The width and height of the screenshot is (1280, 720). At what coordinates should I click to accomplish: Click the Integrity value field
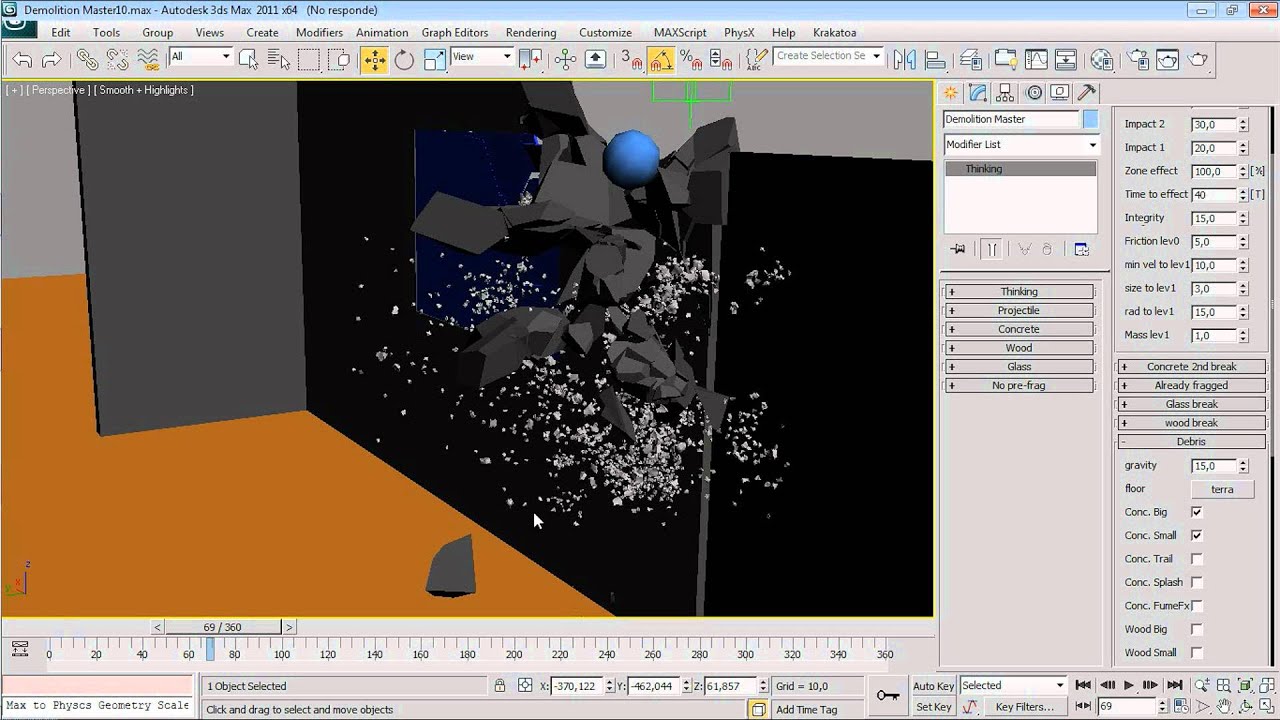coord(1214,218)
